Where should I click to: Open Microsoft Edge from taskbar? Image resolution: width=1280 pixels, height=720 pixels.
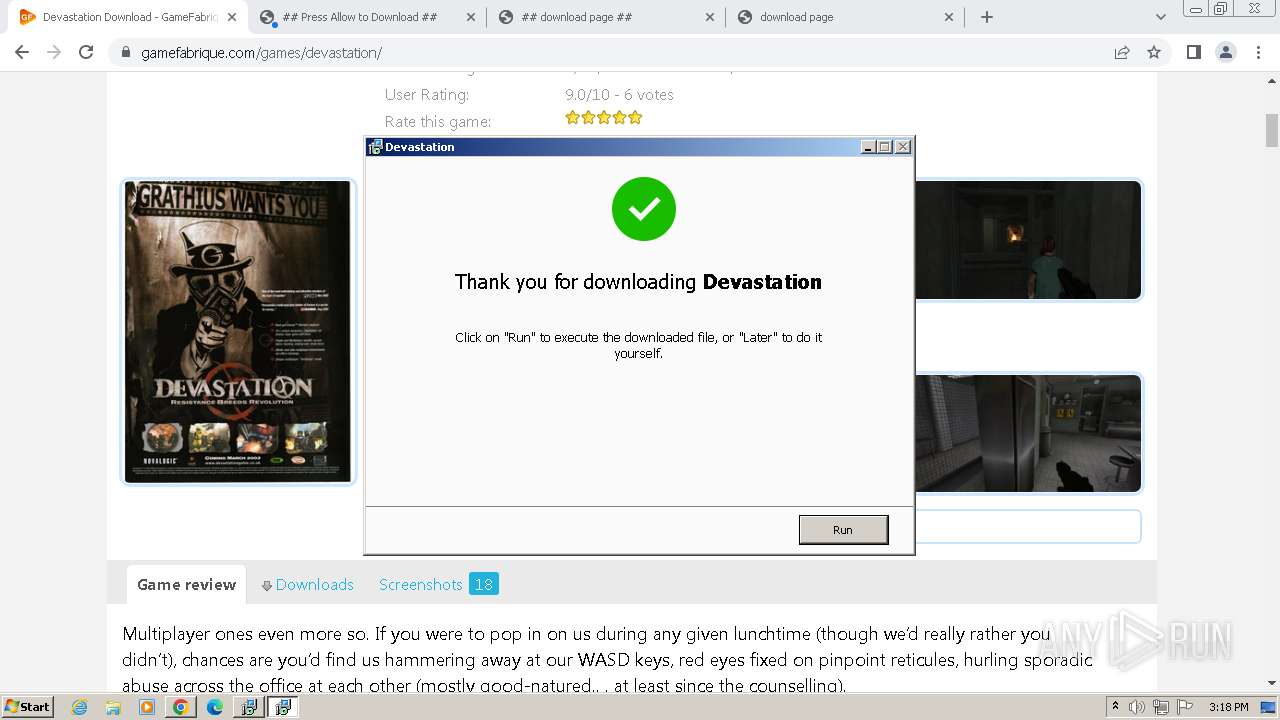tap(215, 707)
